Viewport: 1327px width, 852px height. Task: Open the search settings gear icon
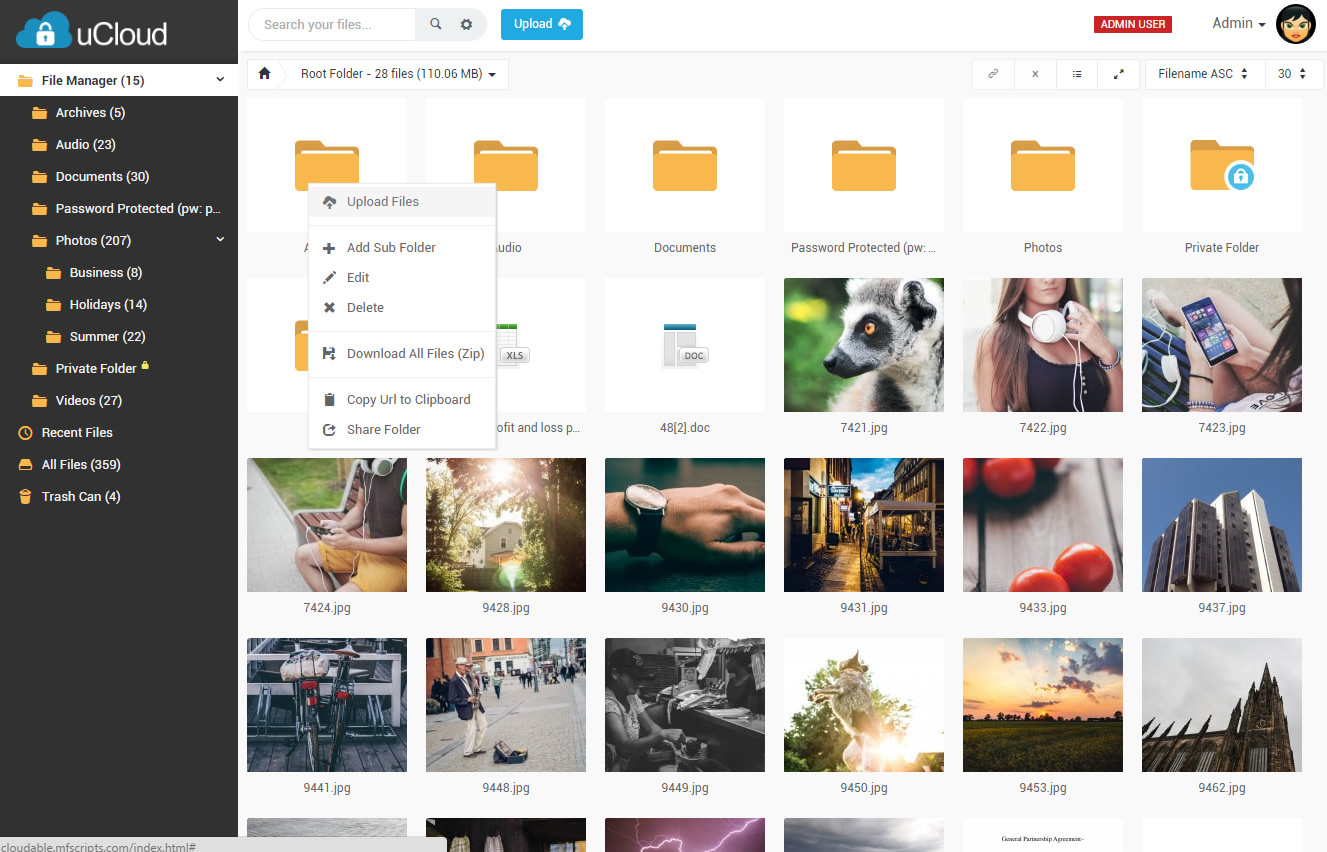tap(466, 24)
